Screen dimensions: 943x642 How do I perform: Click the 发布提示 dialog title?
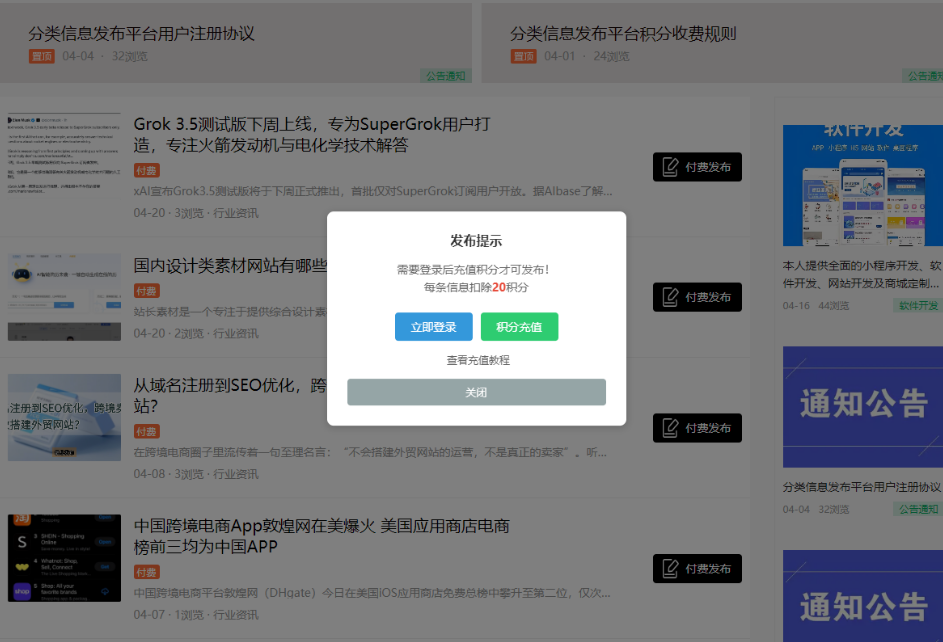pos(476,241)
